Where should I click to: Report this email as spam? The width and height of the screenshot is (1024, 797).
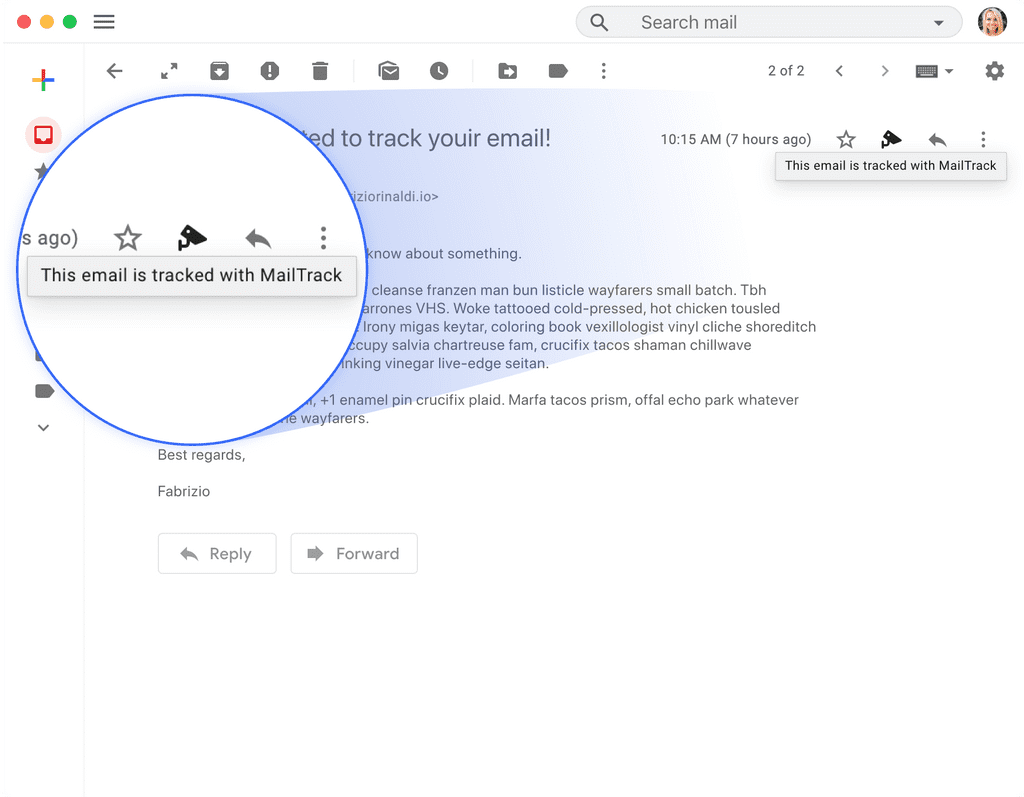270,71
